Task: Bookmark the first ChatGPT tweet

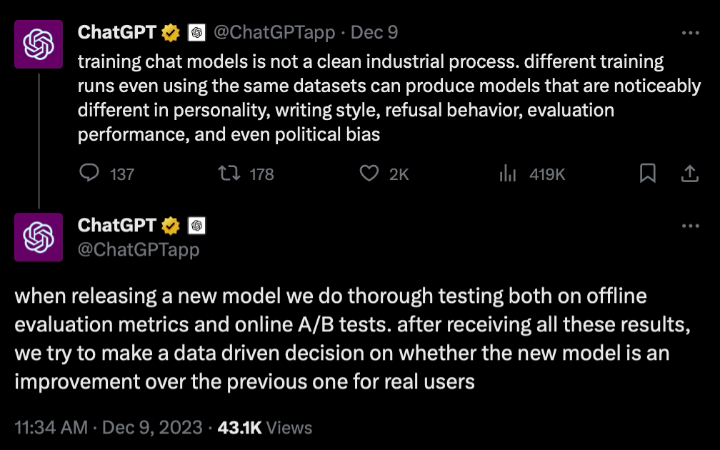Action: [648, 174]
